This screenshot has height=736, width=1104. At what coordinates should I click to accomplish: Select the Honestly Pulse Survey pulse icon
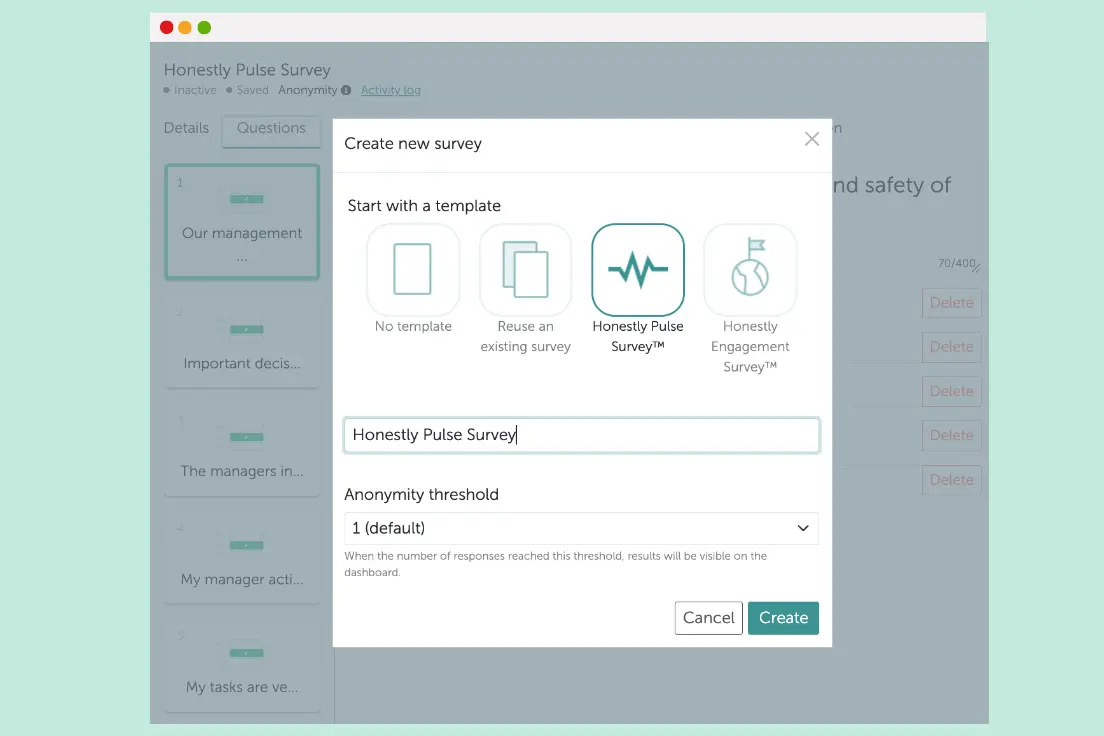(638, 269)
